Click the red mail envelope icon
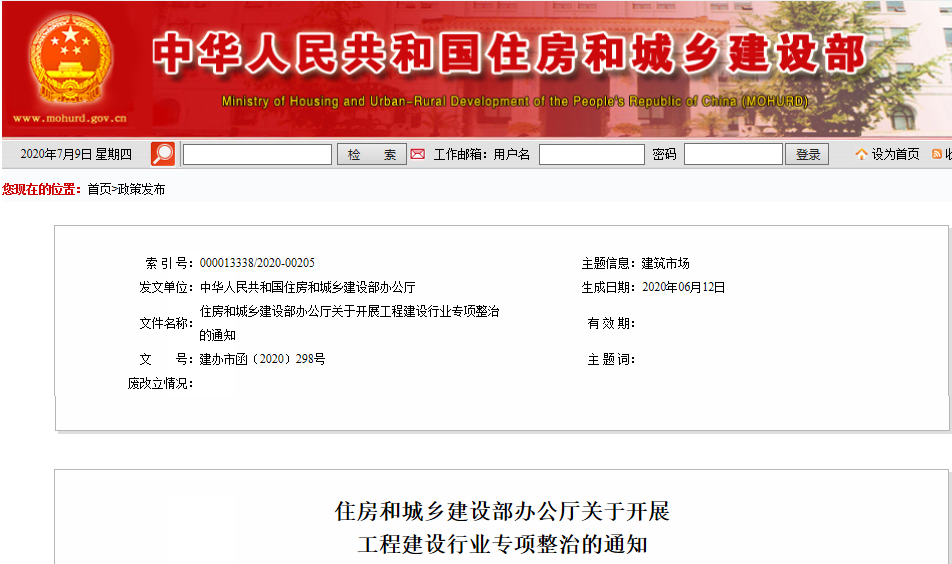 tap(418, 154)
